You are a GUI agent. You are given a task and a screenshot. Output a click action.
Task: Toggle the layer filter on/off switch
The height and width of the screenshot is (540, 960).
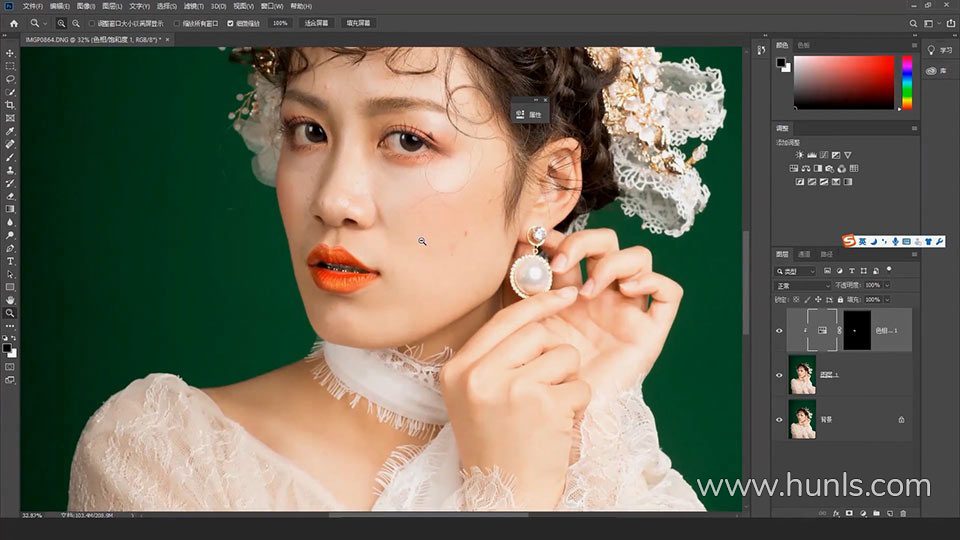click(889, 269)
